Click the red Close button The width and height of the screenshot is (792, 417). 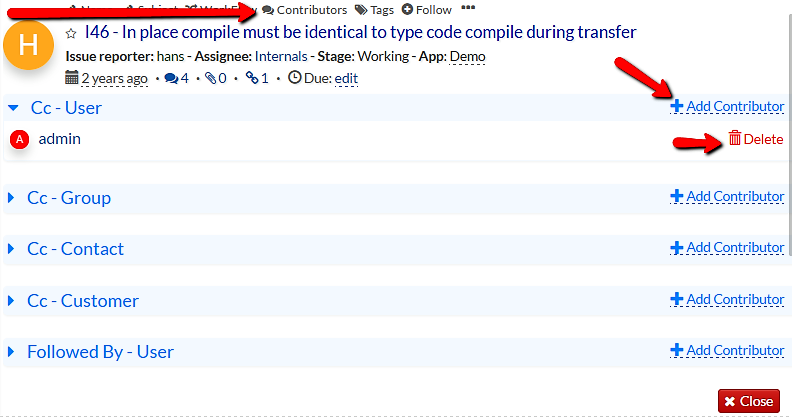tap(748, 401)
